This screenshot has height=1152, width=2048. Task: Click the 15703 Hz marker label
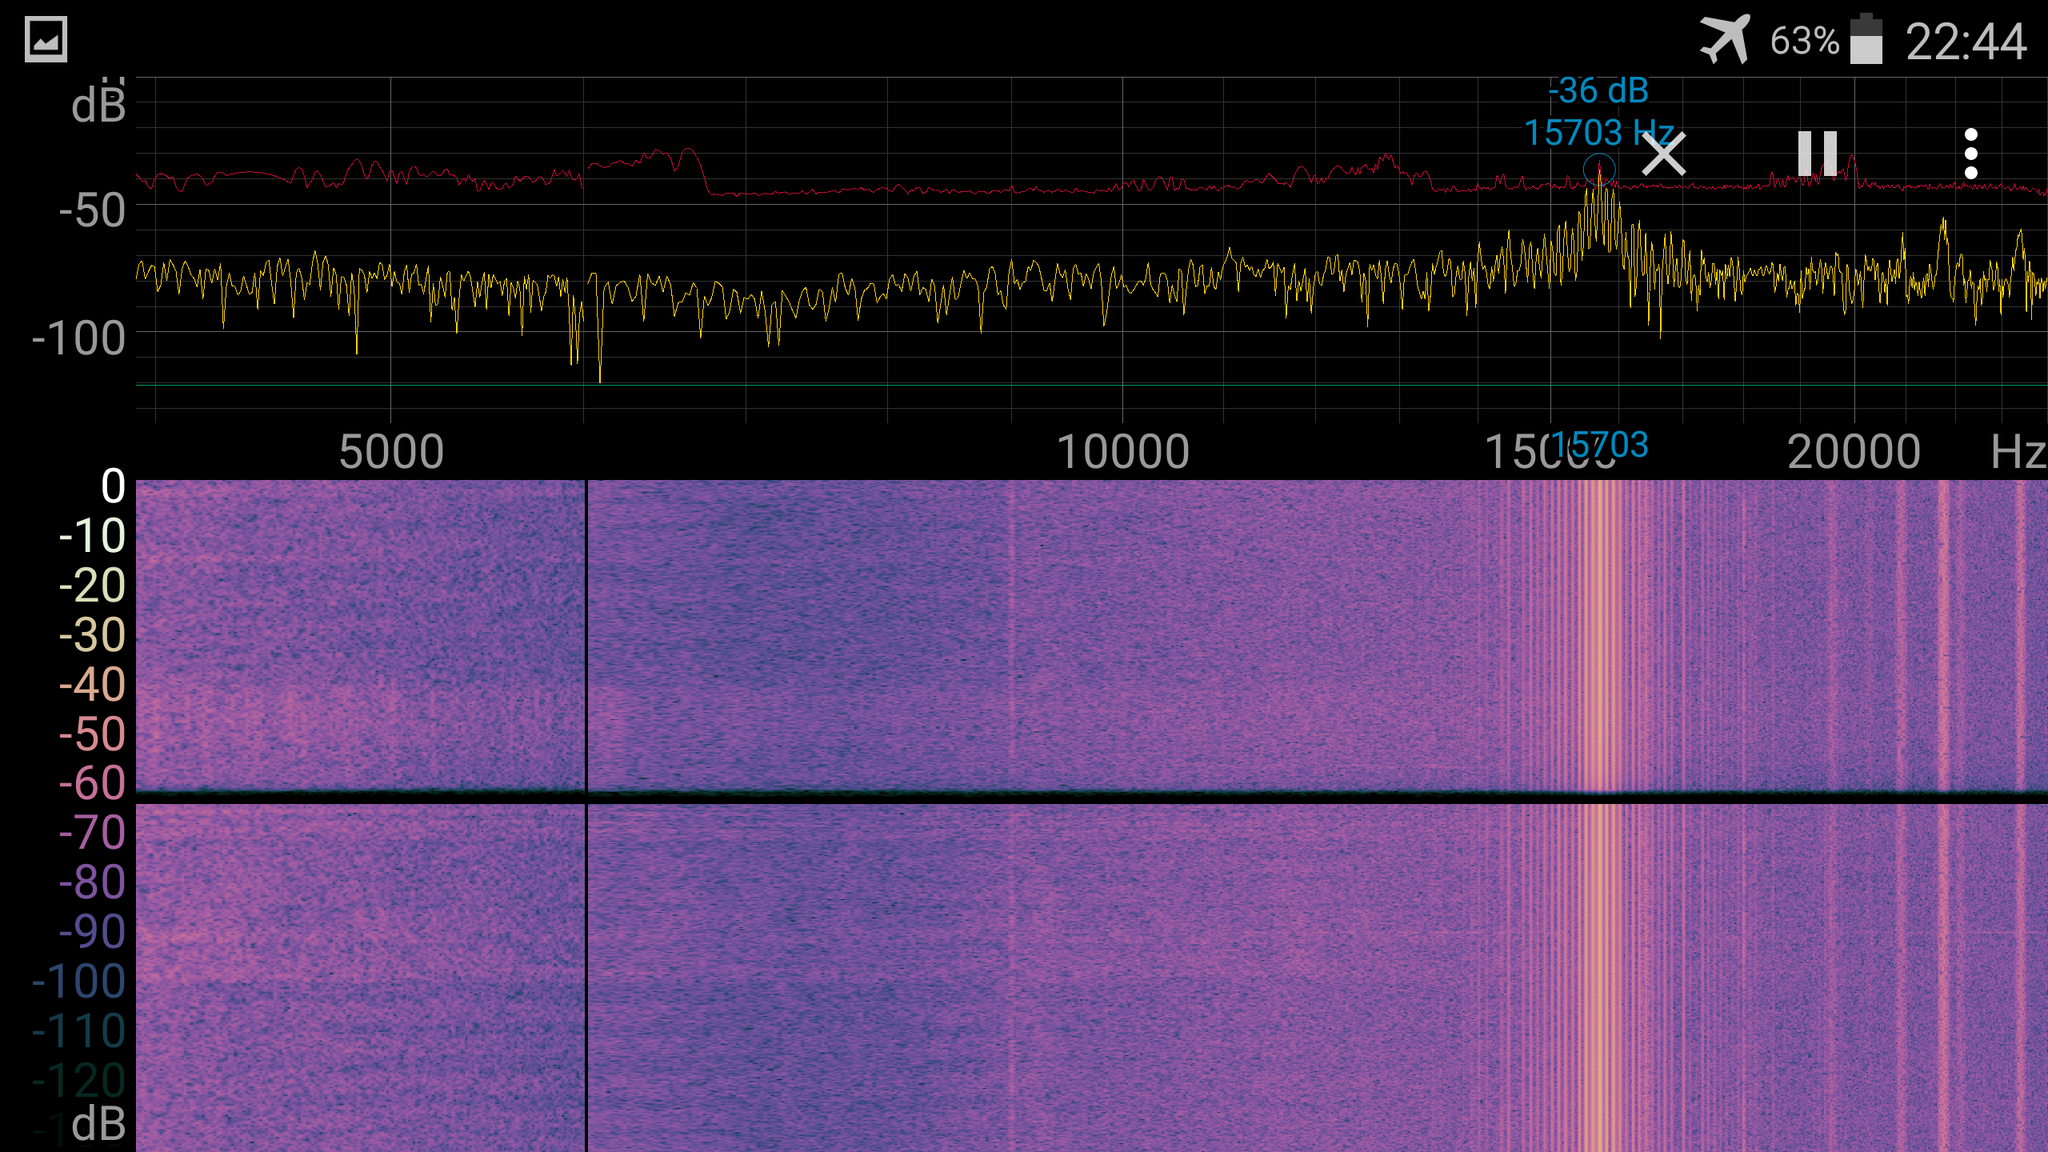pyautogui.click(x=1598, y=132)
